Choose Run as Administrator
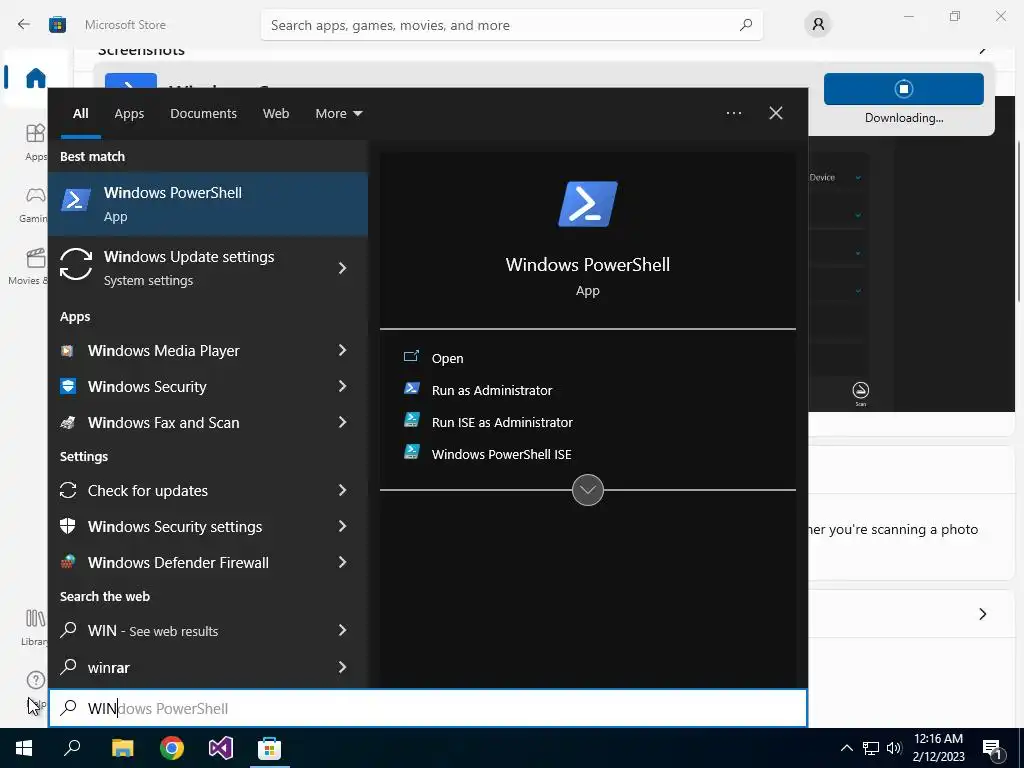1024x768 pixels. point(492,391)
